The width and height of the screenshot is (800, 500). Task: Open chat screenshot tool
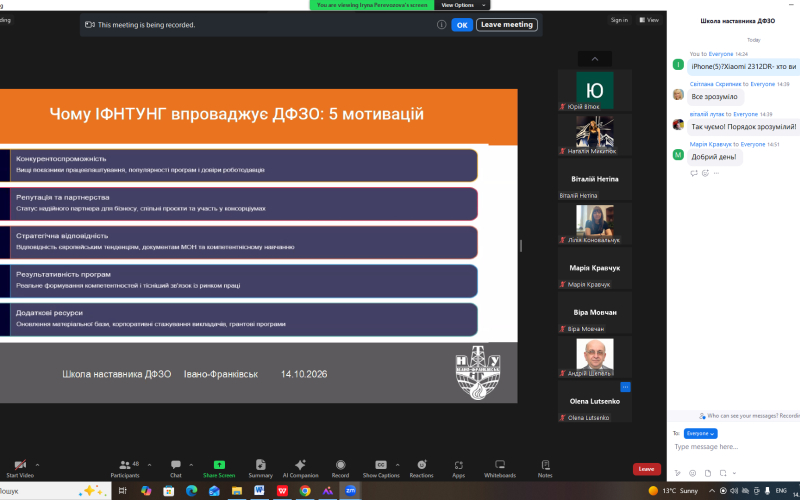(x=722, y=473)
